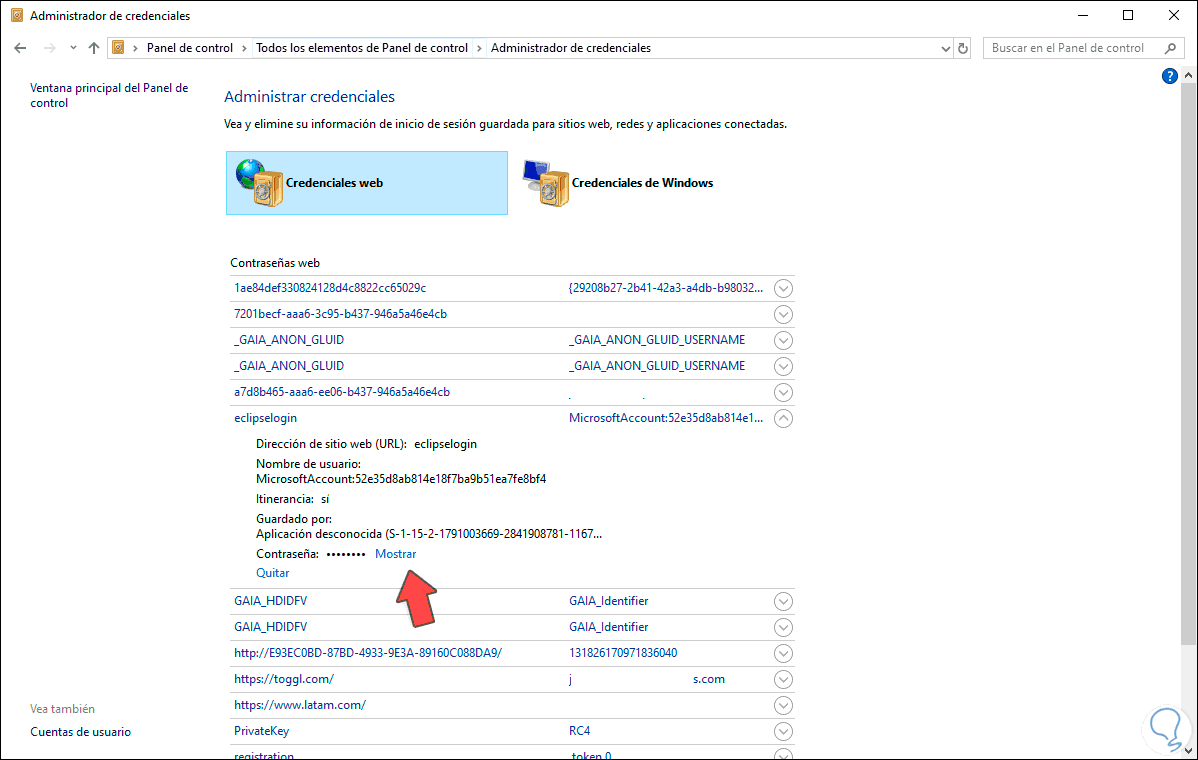1198x760 pixels.
Task: Click the Control Panel icon in address bar
Action: click(x=119, y=48)
